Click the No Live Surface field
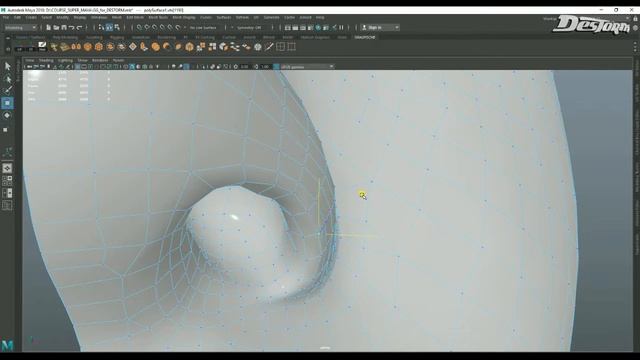 coord(203,27)
